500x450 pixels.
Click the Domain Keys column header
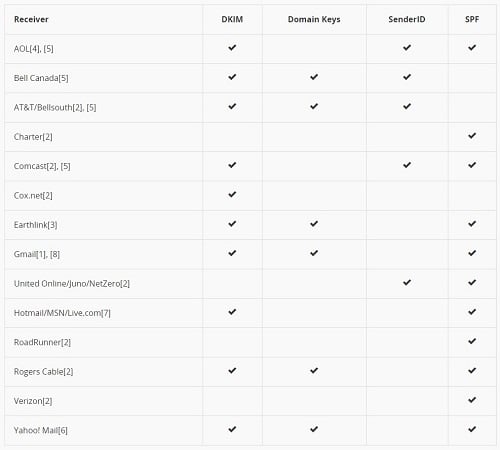tap(314, 19)
